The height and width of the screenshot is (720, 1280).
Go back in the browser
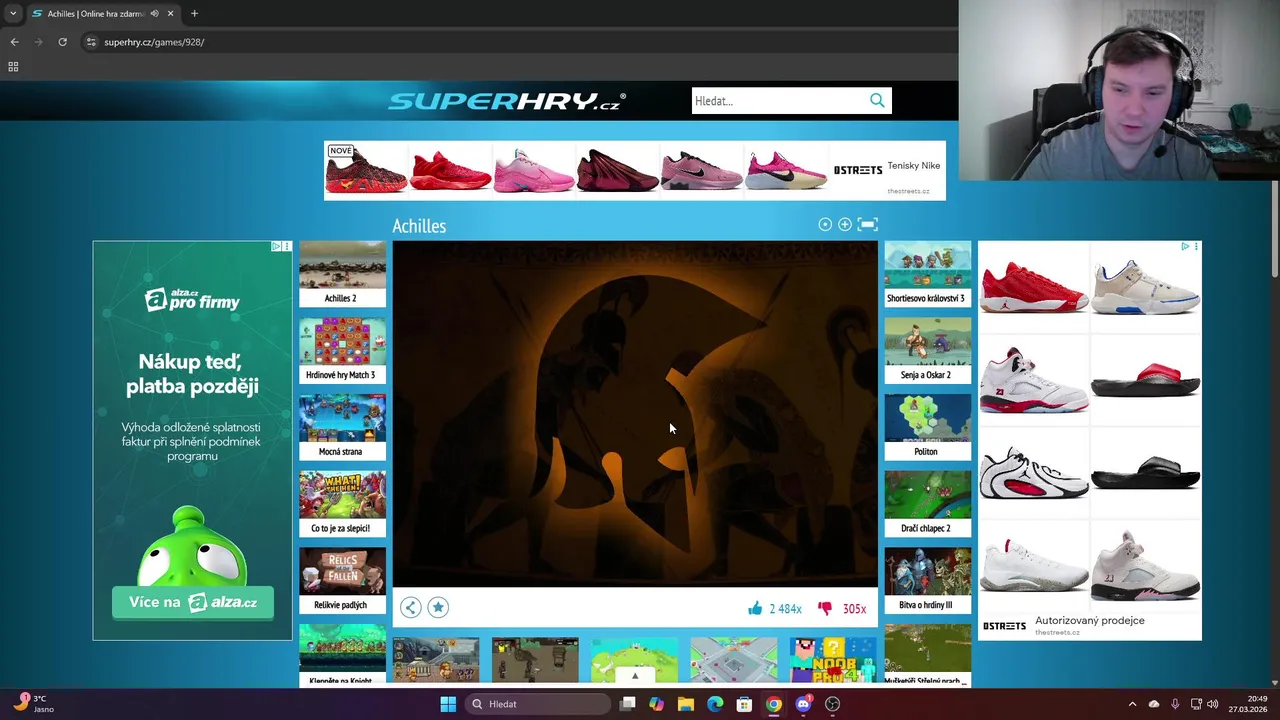click(14, 42)
